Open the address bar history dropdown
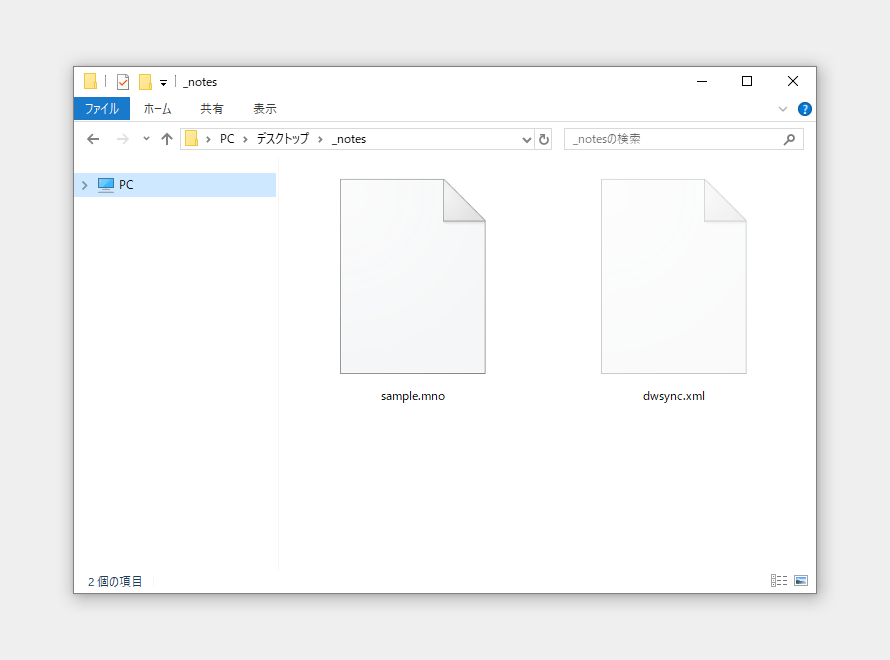Image resolution: width=890 pixels, height=660 pixels. 527,139
